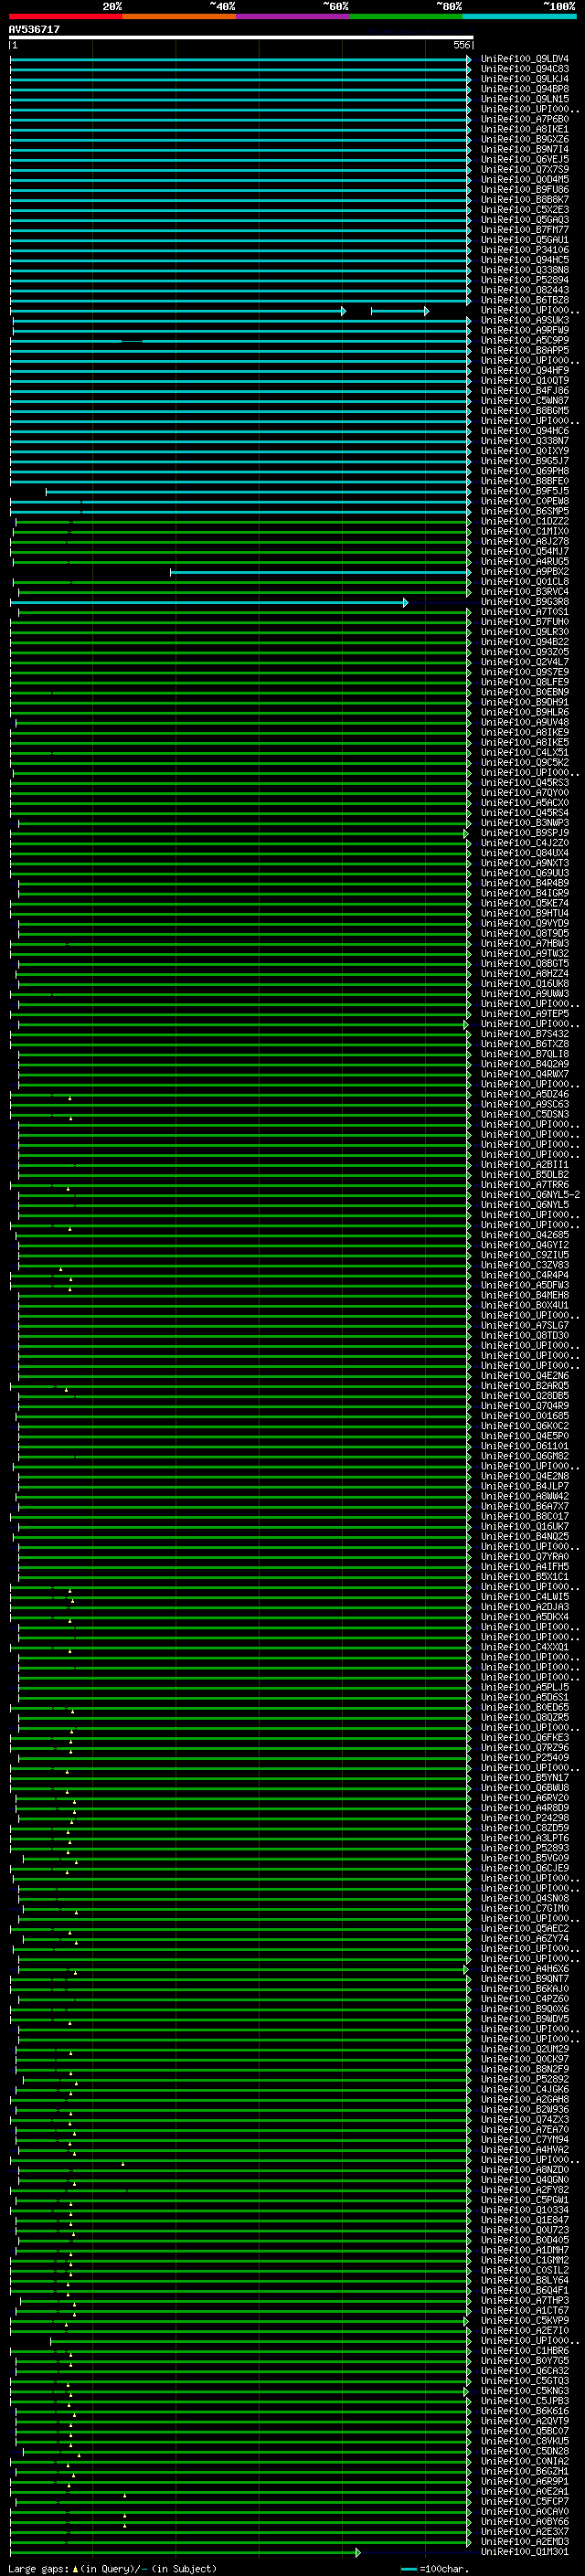Select the UniRef100_C5X2E3 label

coord(524,210)
